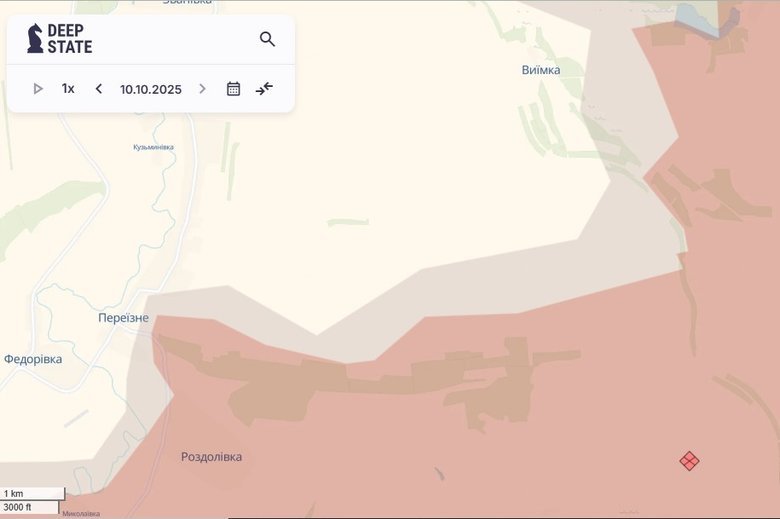This screenshot has width=780, height=519.
Task: Click the DEEP STATE title text
Action: (x=70, y=39)
